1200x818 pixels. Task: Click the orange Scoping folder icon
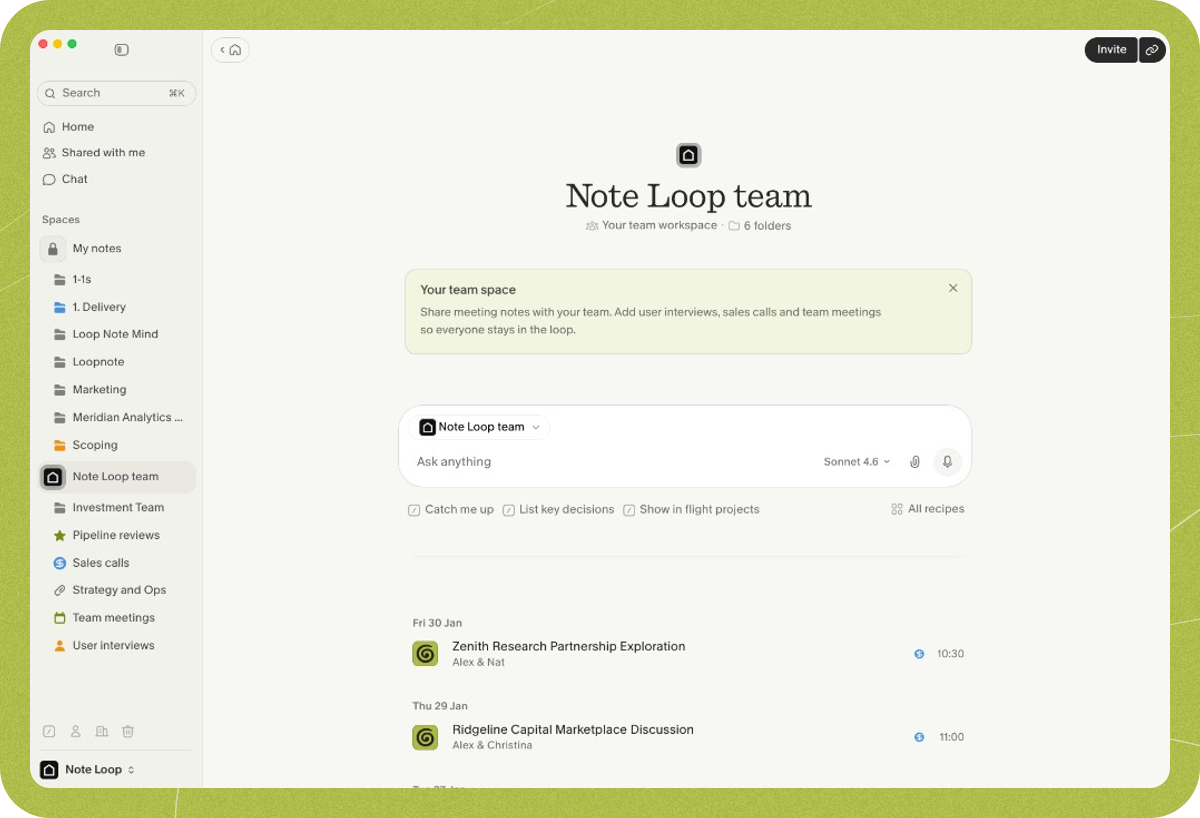60,445
